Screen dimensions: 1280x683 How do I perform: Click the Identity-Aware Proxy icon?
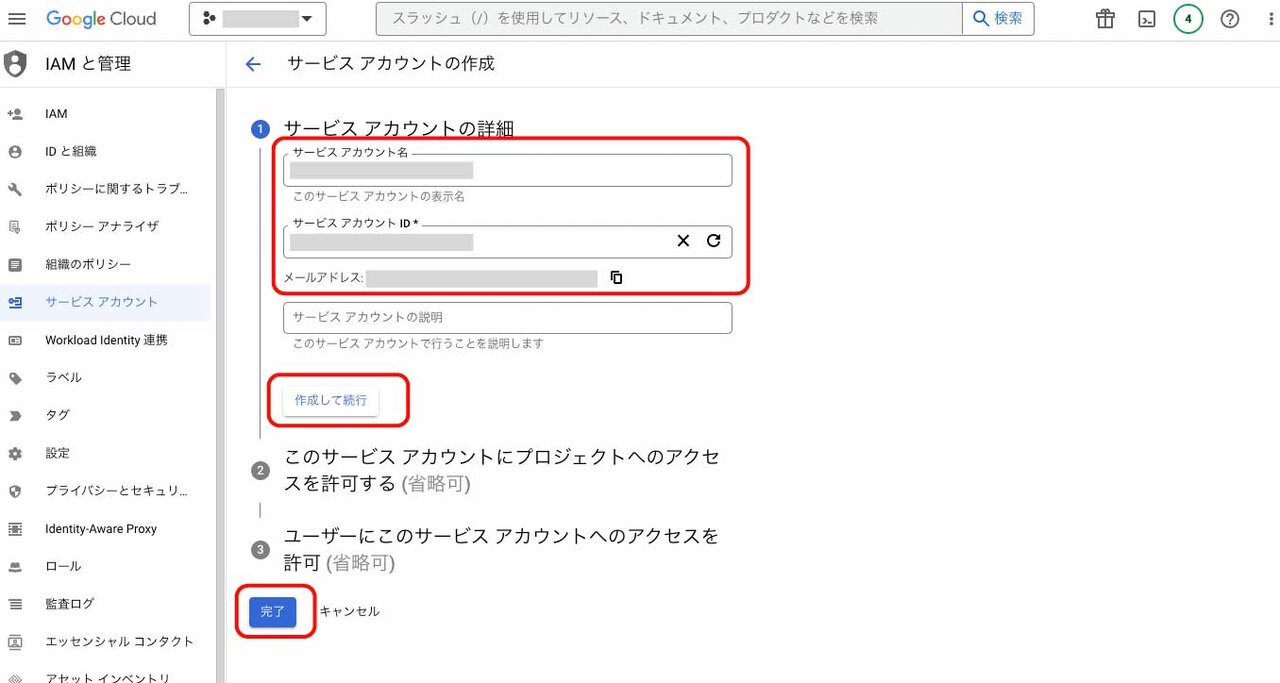(15, 529)
